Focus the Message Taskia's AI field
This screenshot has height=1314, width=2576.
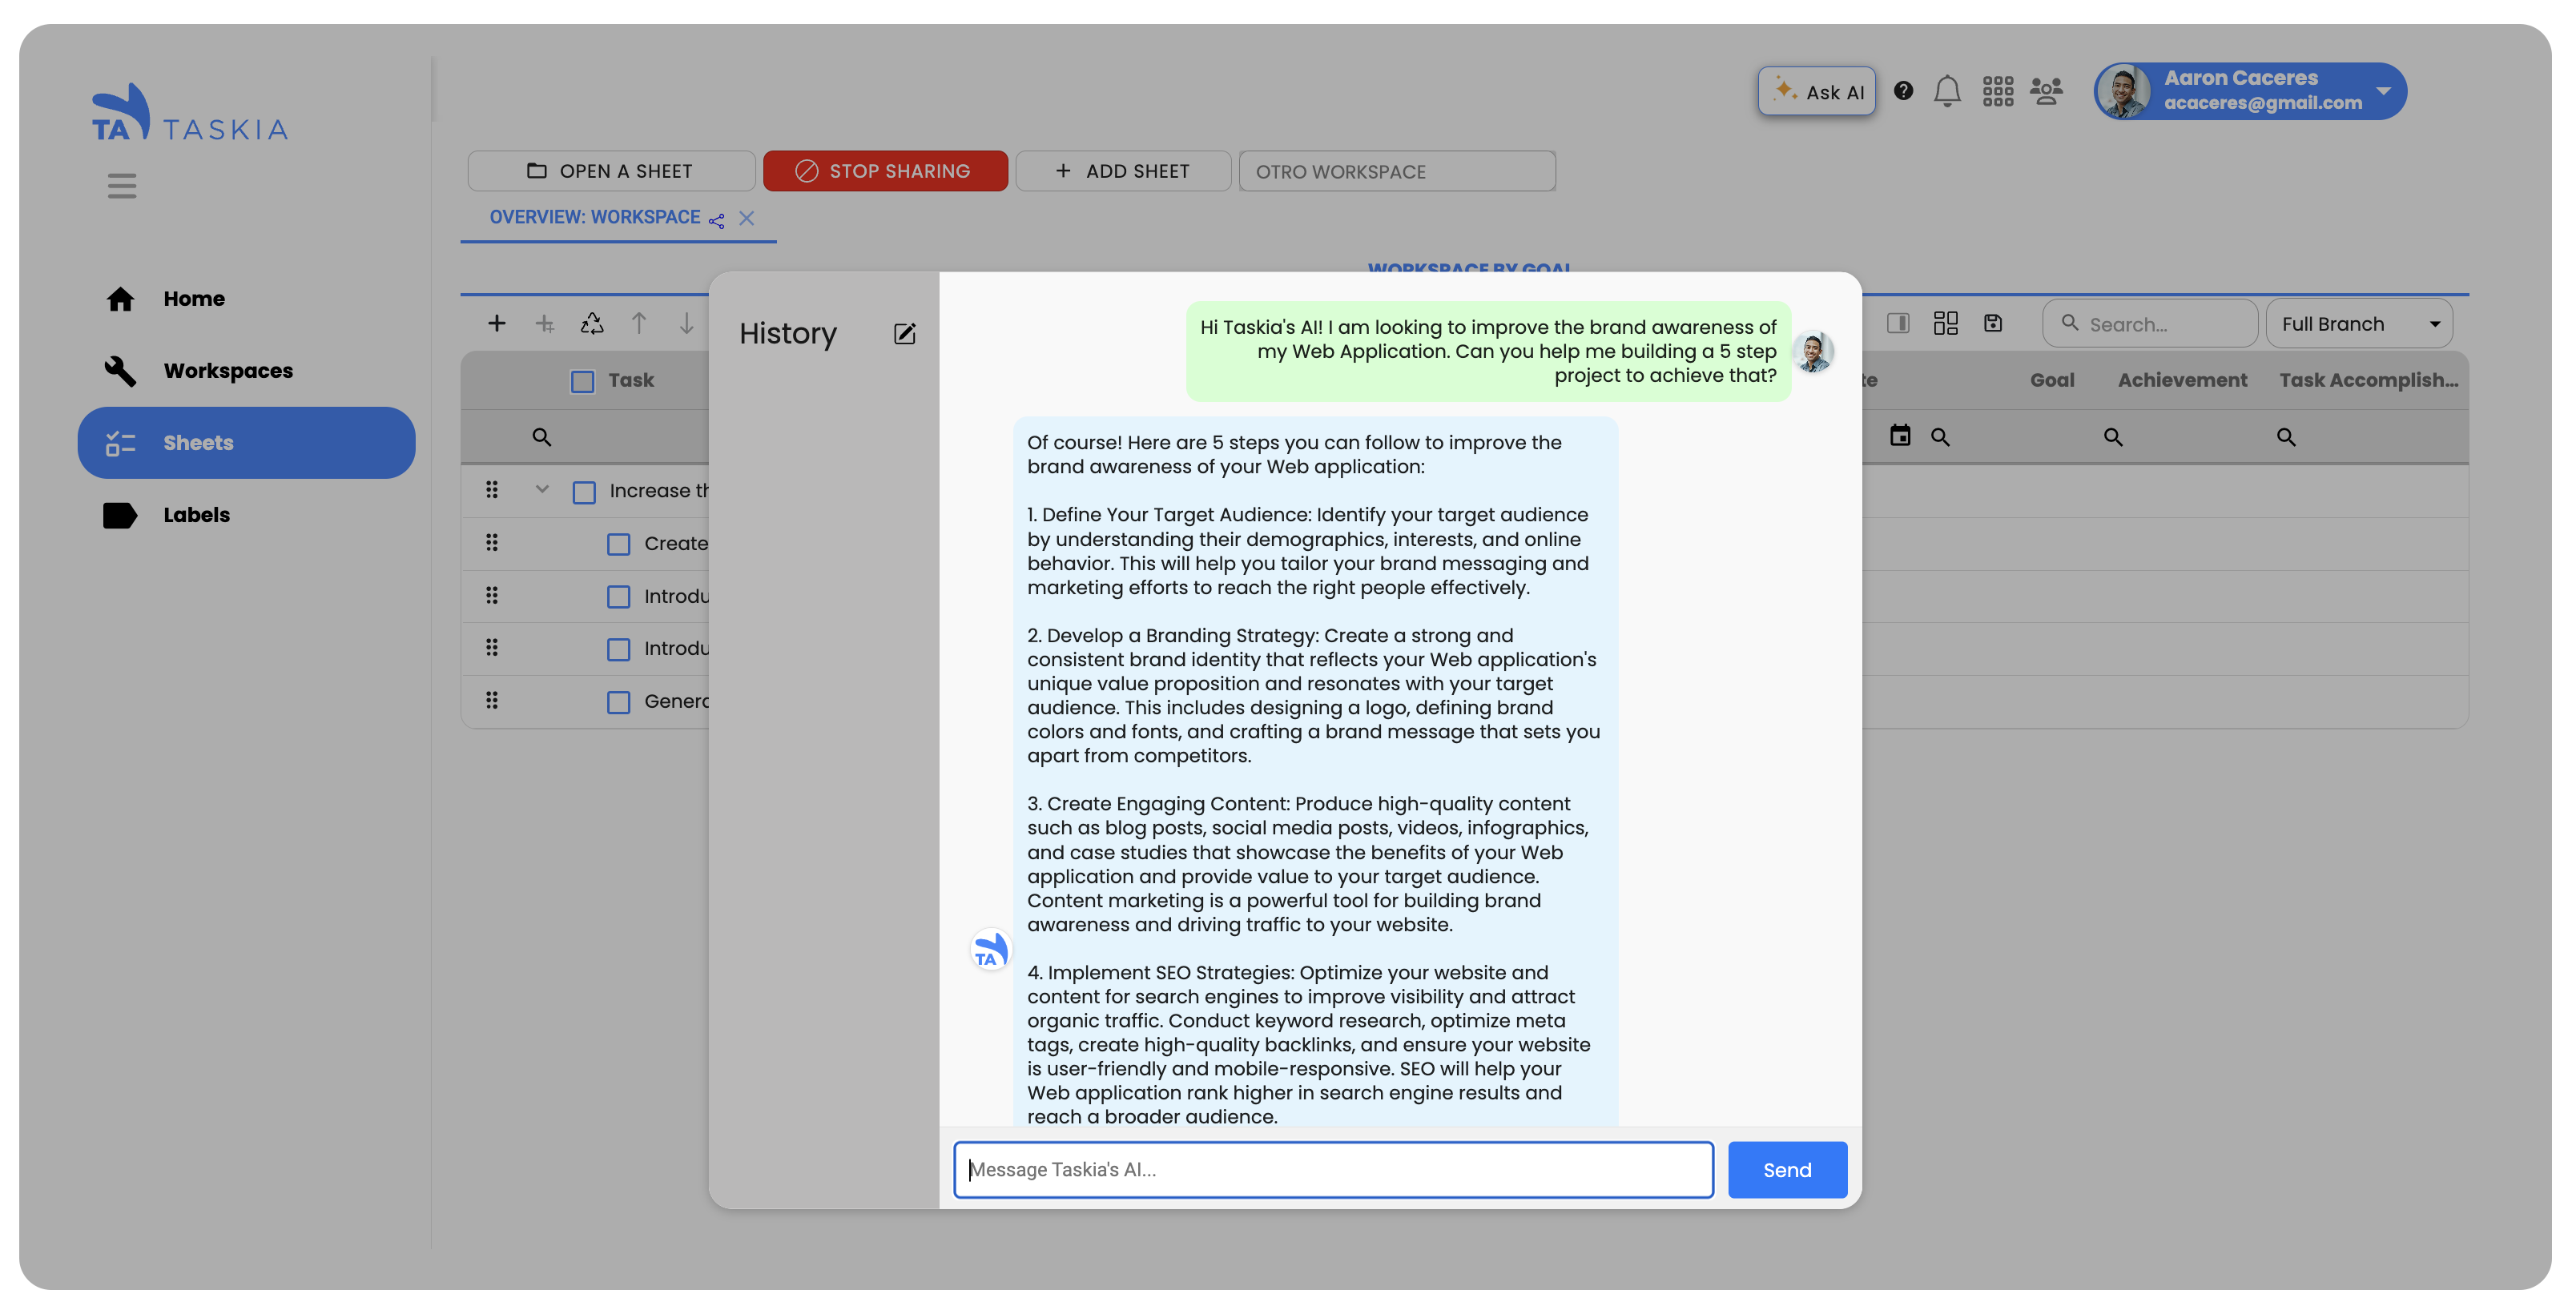(x=1332, y=1169)
